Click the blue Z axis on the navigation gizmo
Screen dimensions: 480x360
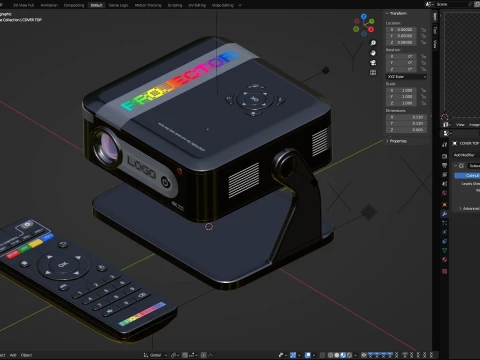[x=364, y=16]
